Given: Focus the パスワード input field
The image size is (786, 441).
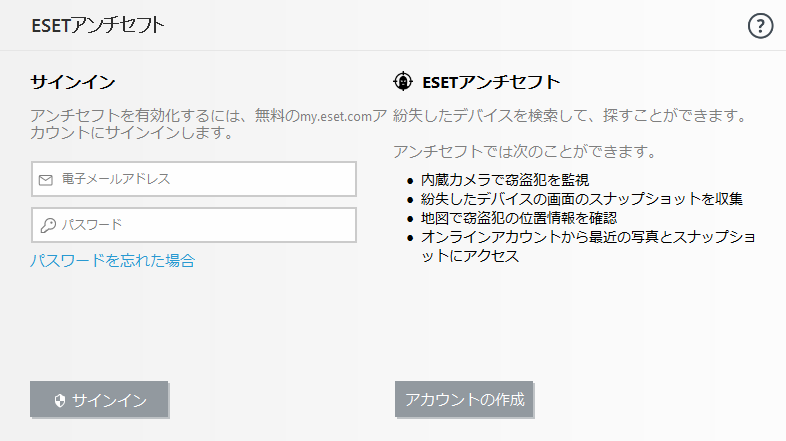Looking at the screenshot, I should [194, 225].
